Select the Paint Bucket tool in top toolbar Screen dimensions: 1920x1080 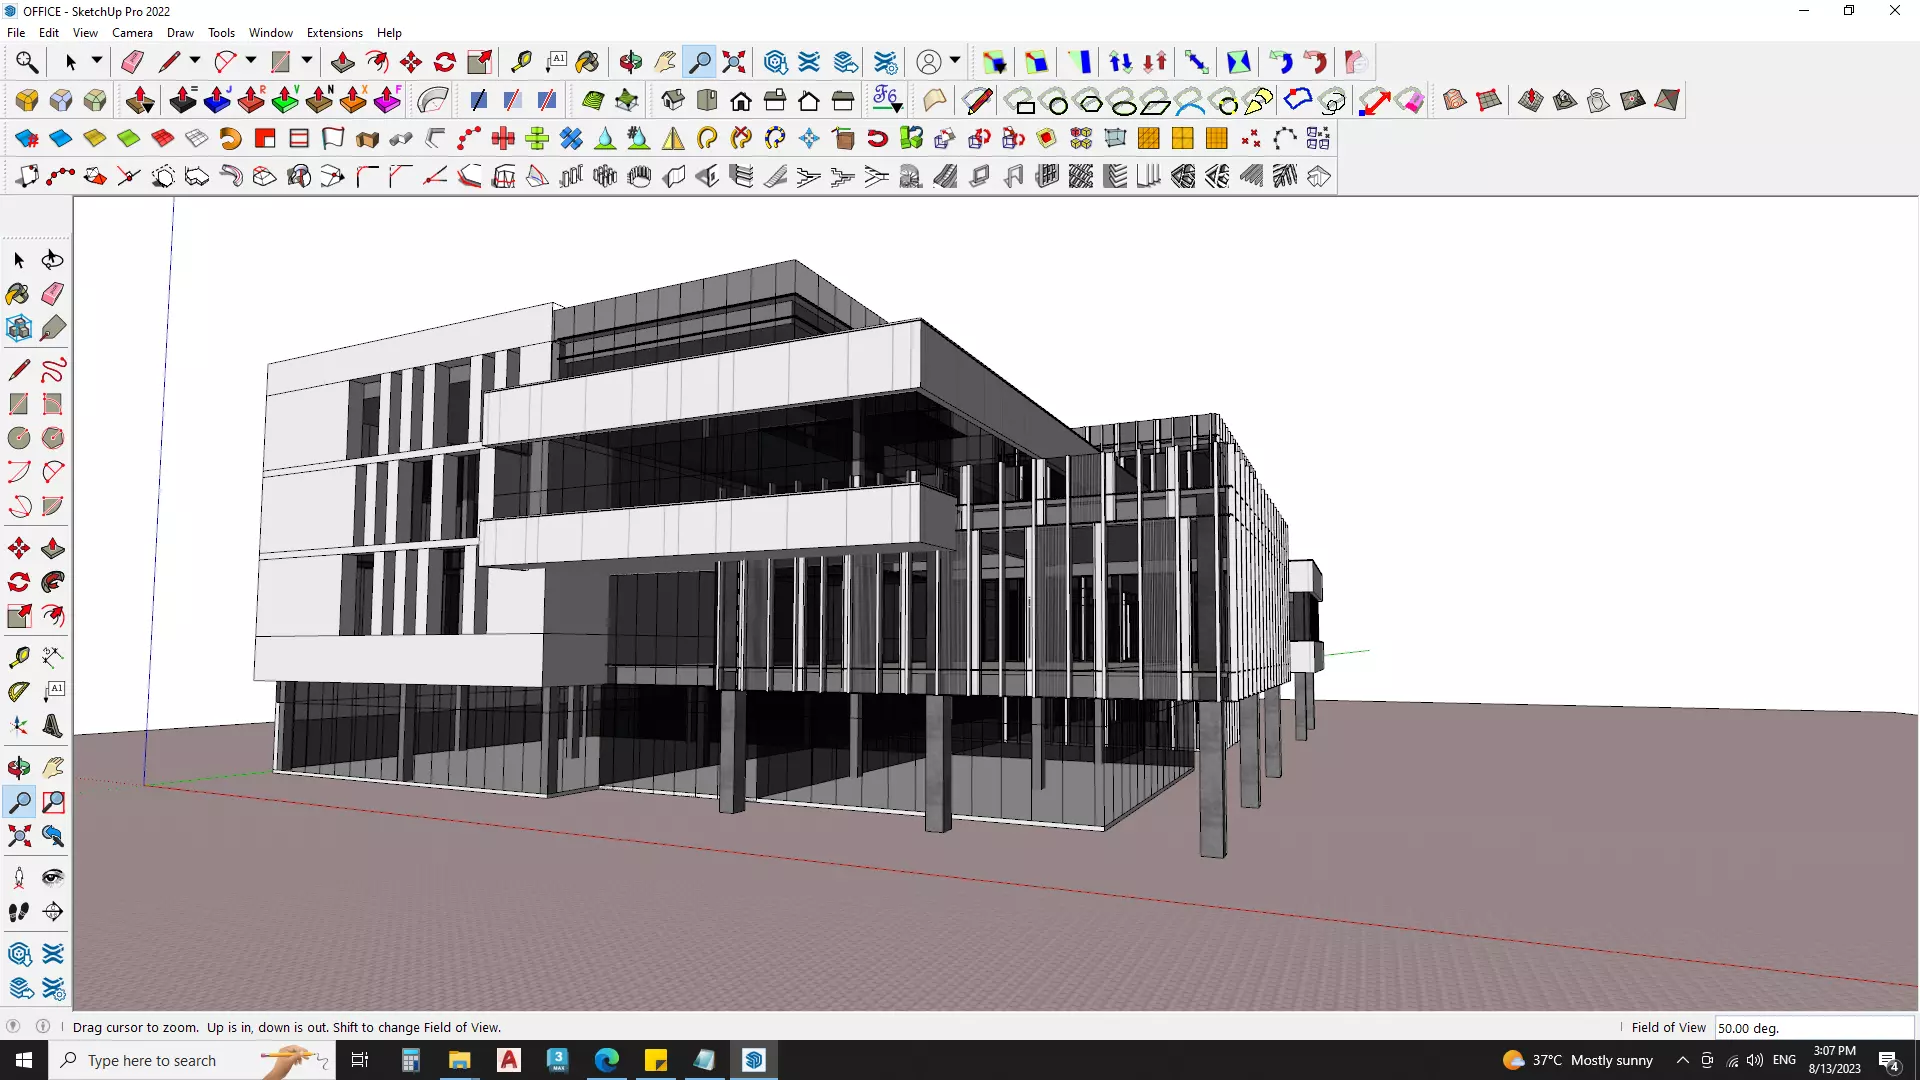pos(587,62)
